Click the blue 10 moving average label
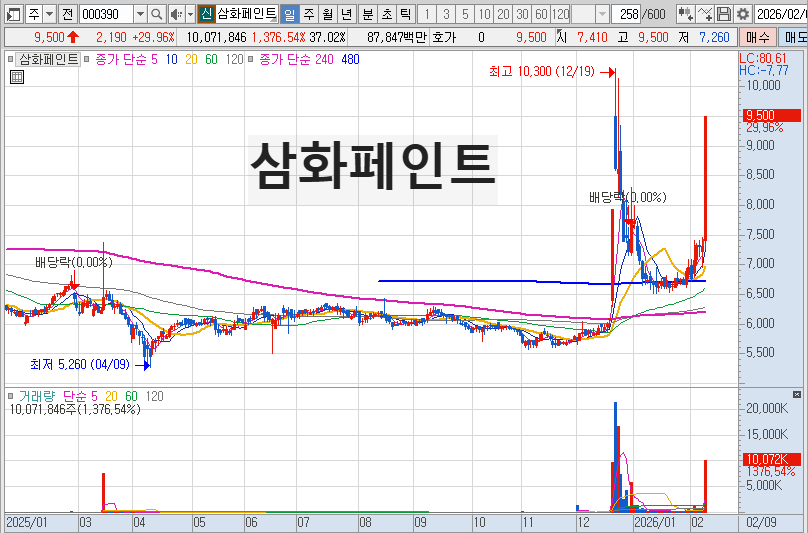808x533 pixels. (x=171, y=59)
